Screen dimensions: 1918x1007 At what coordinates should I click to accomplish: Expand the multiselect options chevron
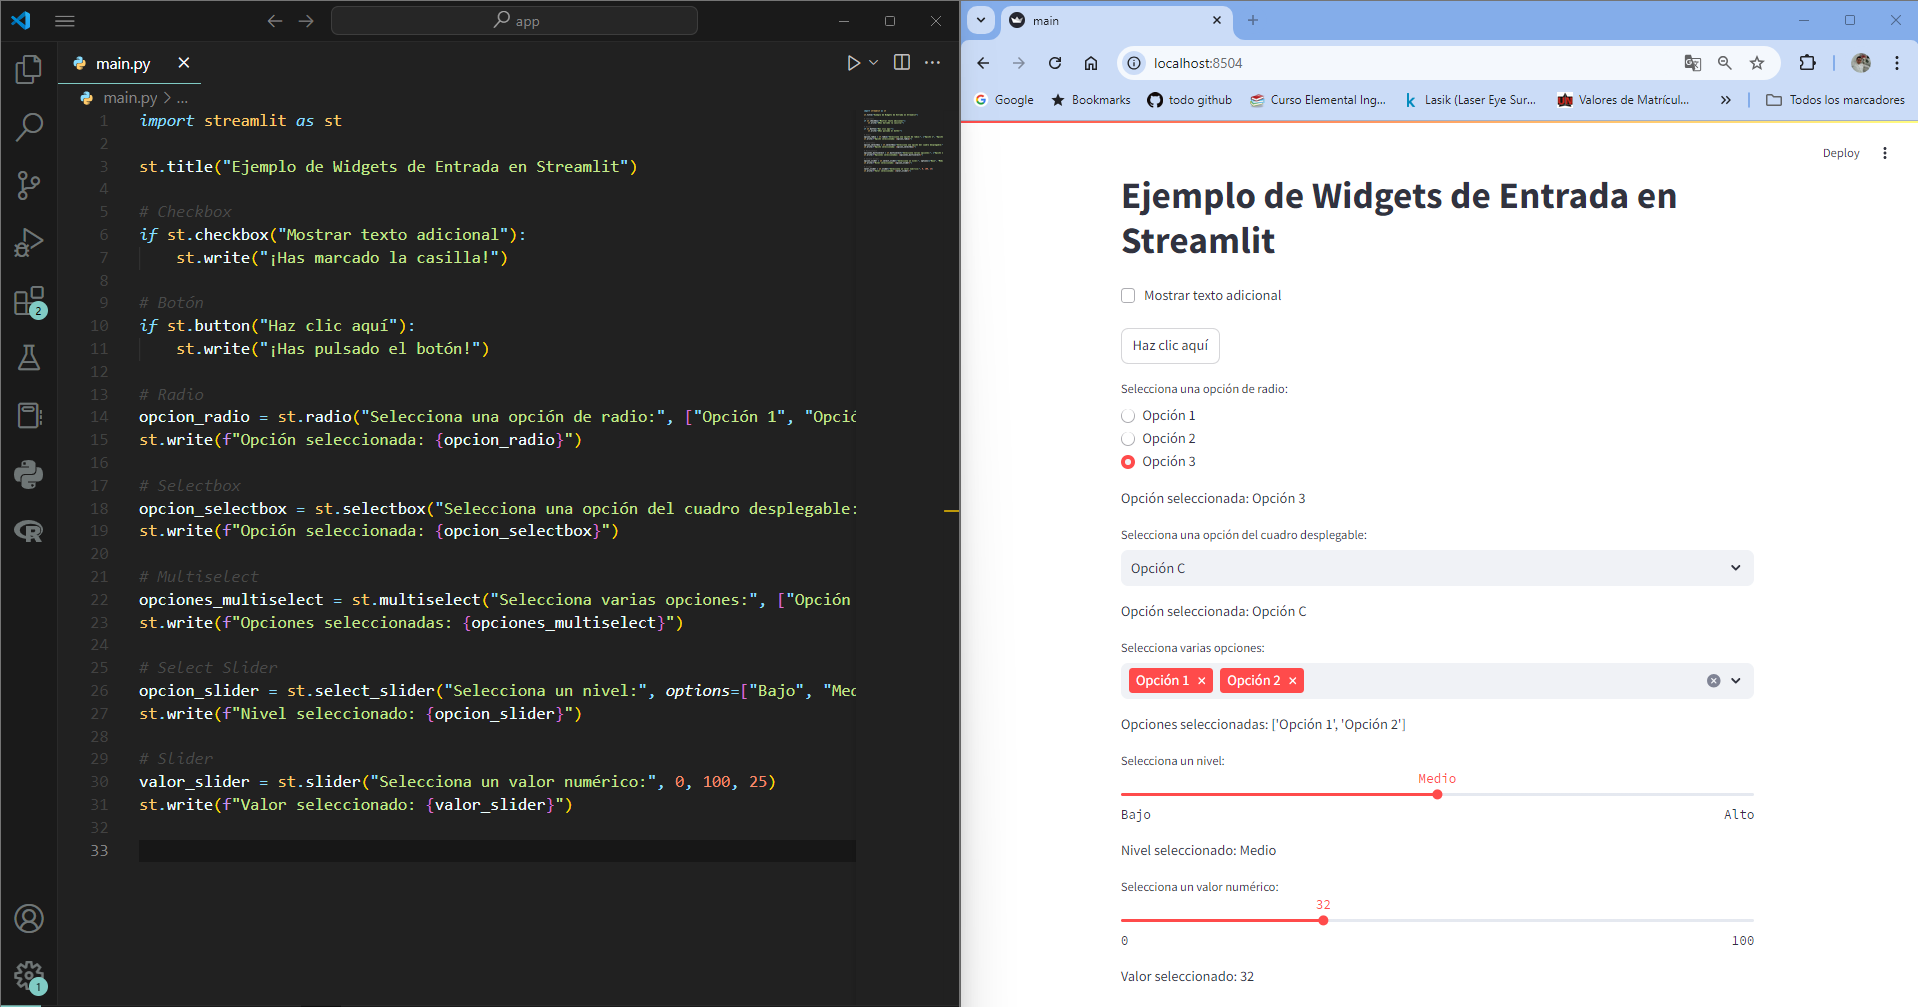1736,681
